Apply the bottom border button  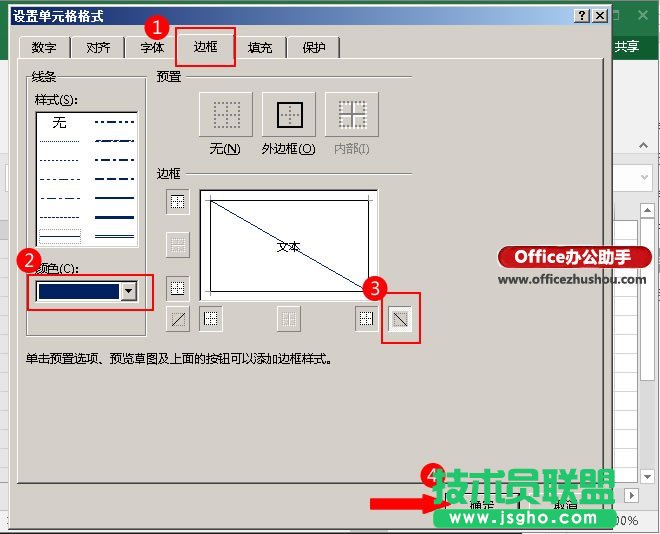pyautogui.click(x=178, y=288)
